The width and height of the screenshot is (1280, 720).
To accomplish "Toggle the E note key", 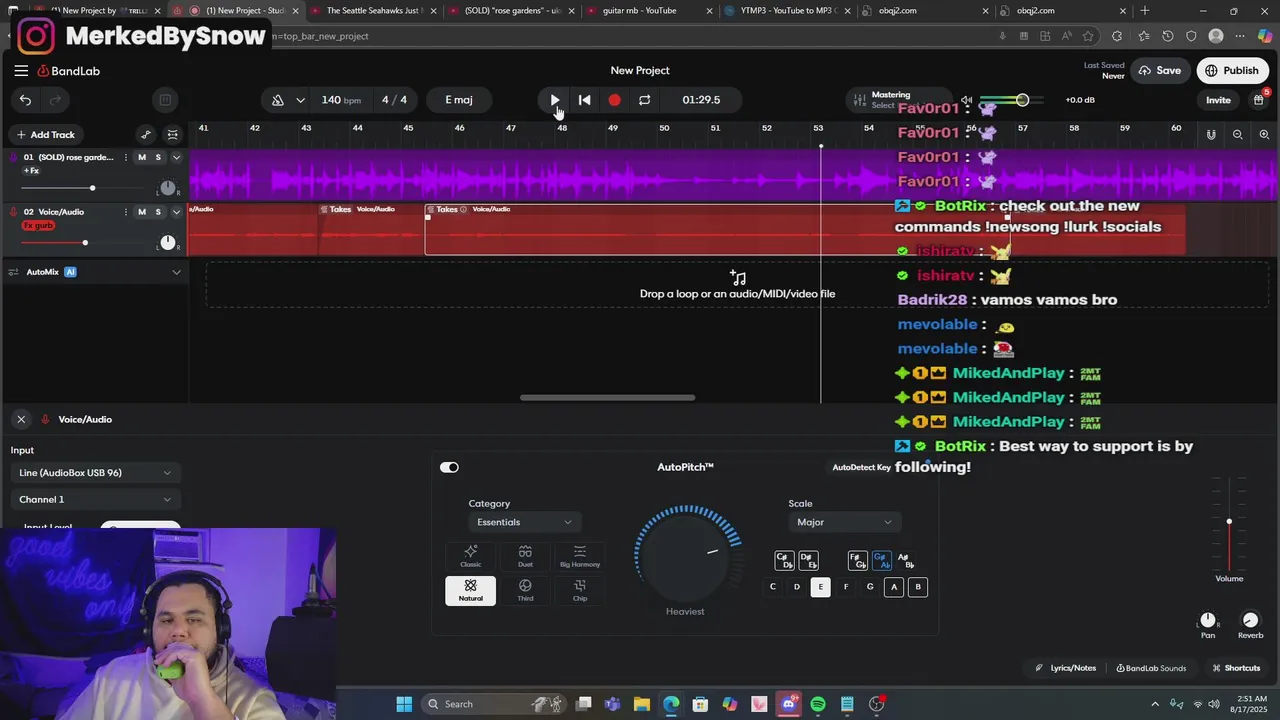I will click(x=820, y=587).
